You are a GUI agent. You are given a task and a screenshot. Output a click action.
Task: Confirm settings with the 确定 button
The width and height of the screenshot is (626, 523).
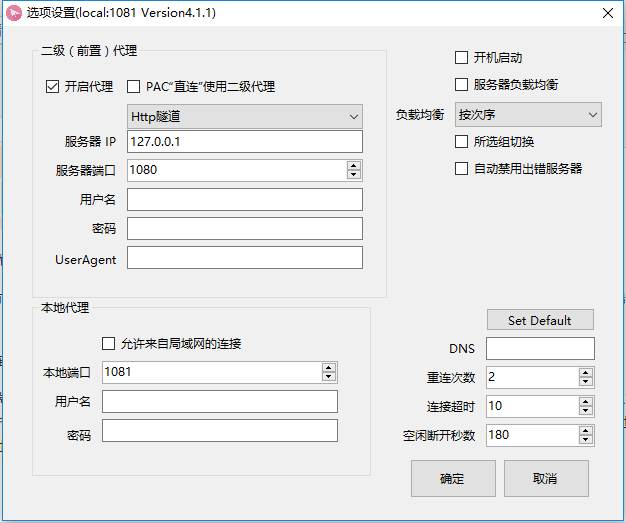click(x=453, y=479)
